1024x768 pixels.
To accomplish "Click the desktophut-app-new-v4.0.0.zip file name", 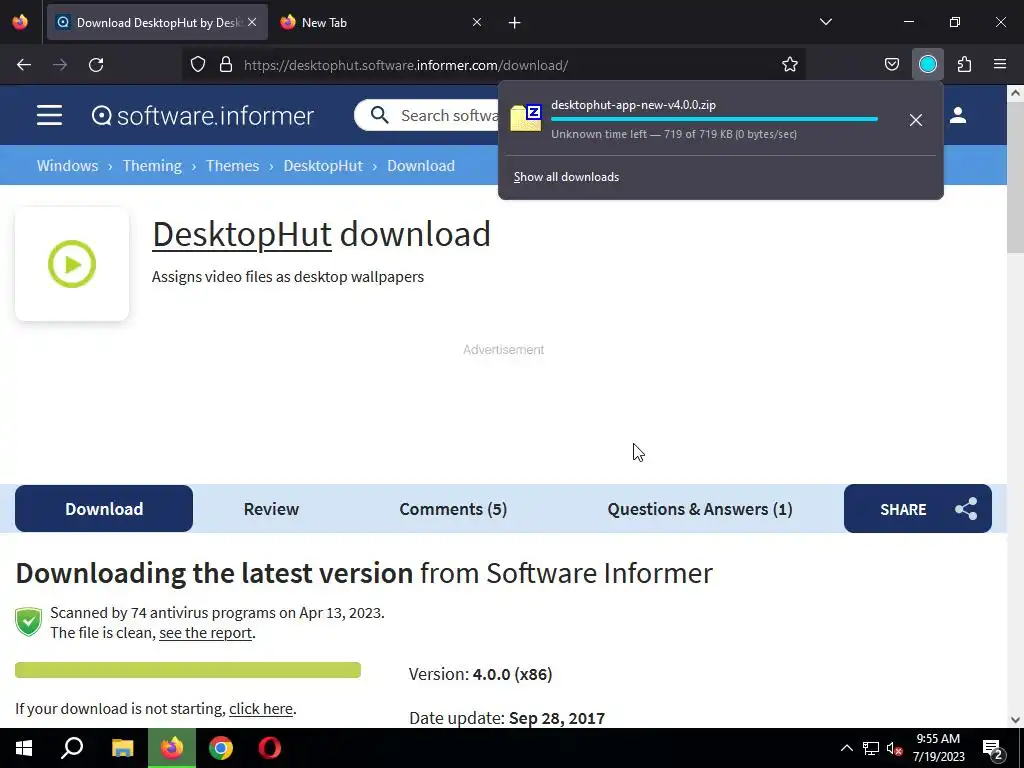I will tap(633, 104).
